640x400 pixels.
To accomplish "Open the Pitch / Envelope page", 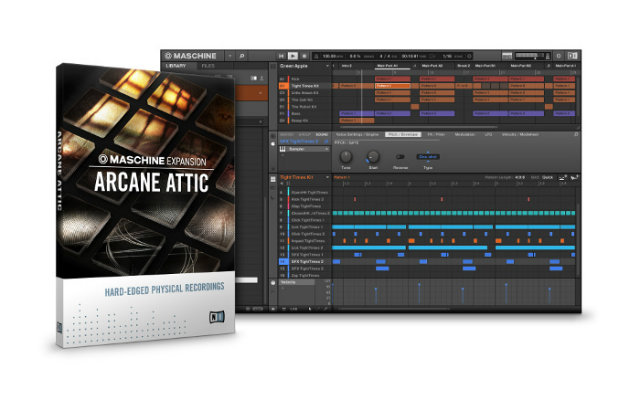I will [403, 134].
